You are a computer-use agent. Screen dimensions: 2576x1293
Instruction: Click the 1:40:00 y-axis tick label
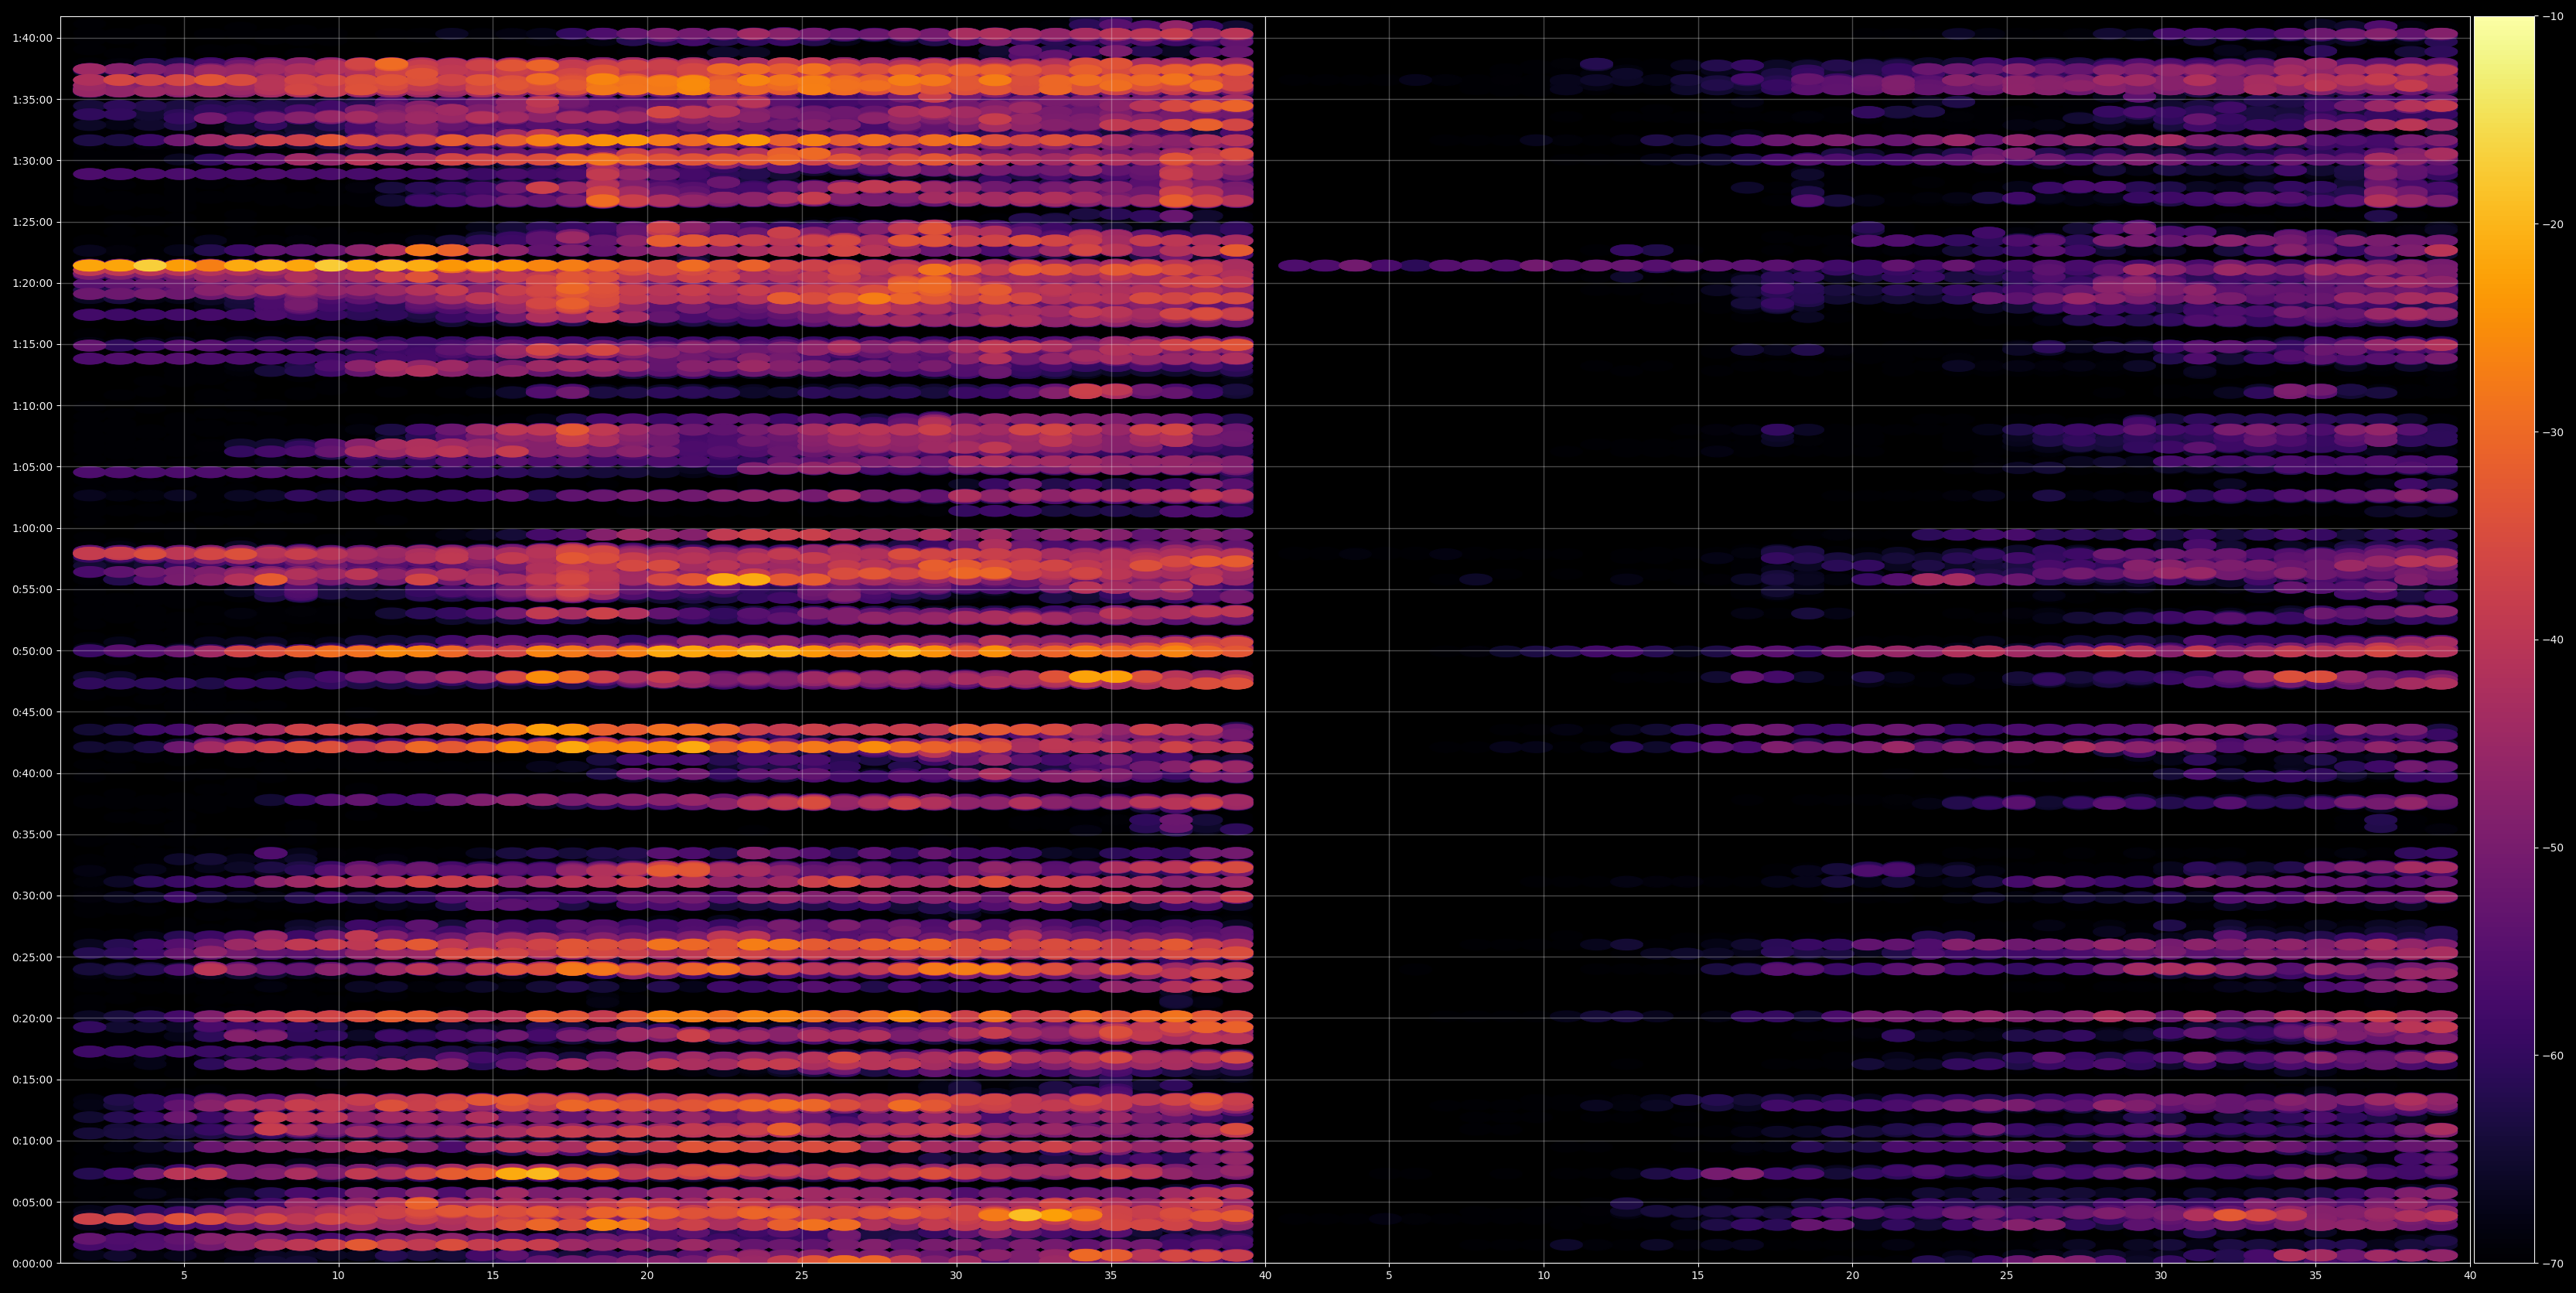click(x=32, y=38)
